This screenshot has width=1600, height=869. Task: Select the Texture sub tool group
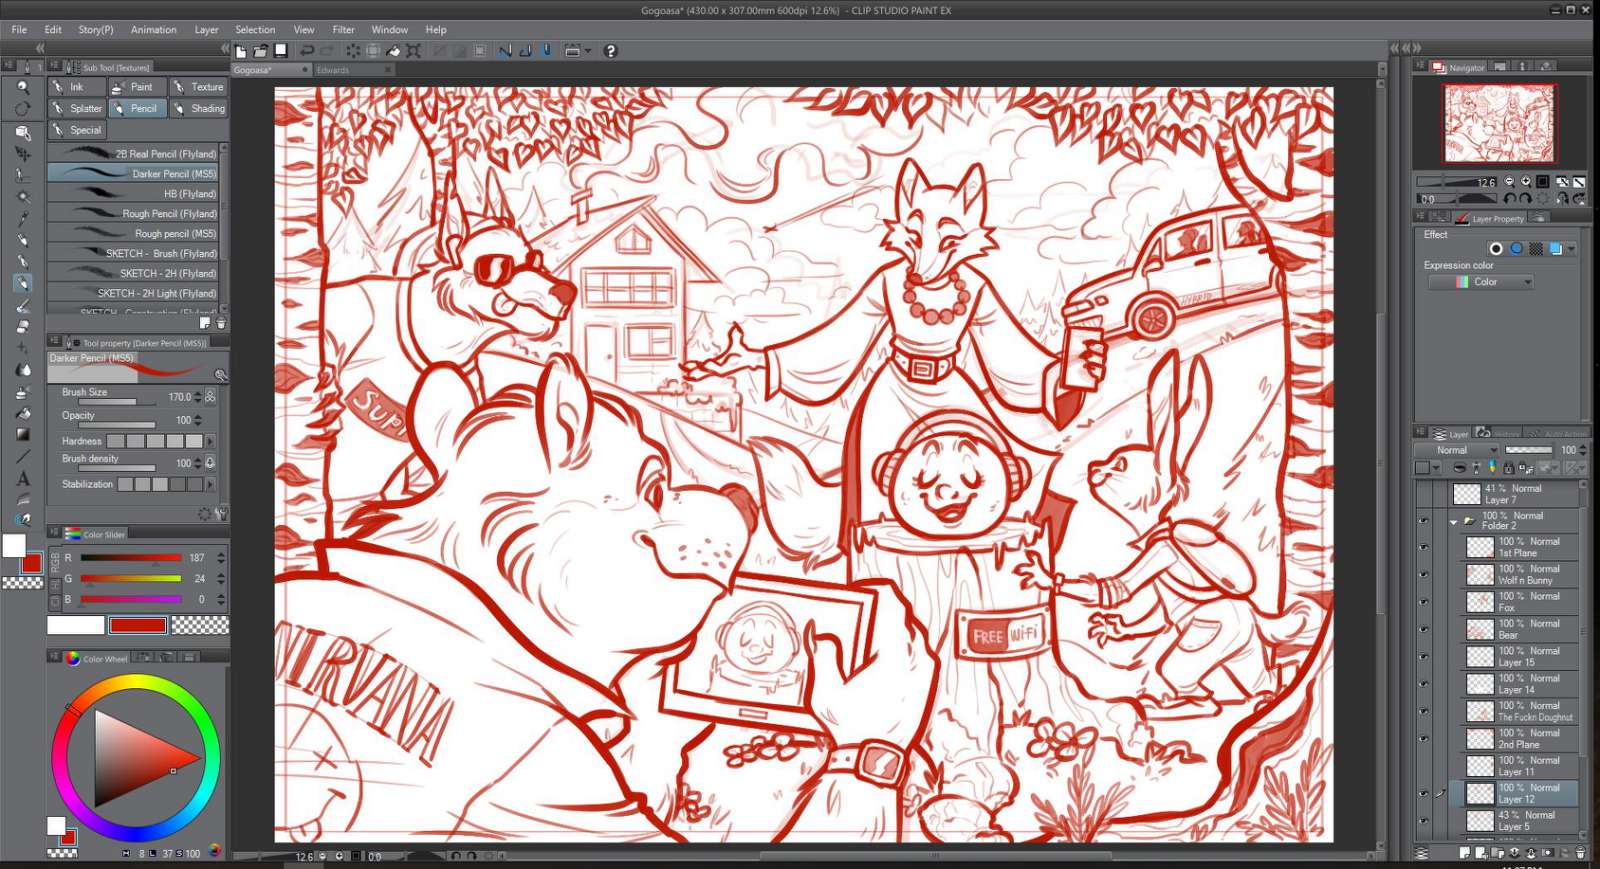[198, 87]
